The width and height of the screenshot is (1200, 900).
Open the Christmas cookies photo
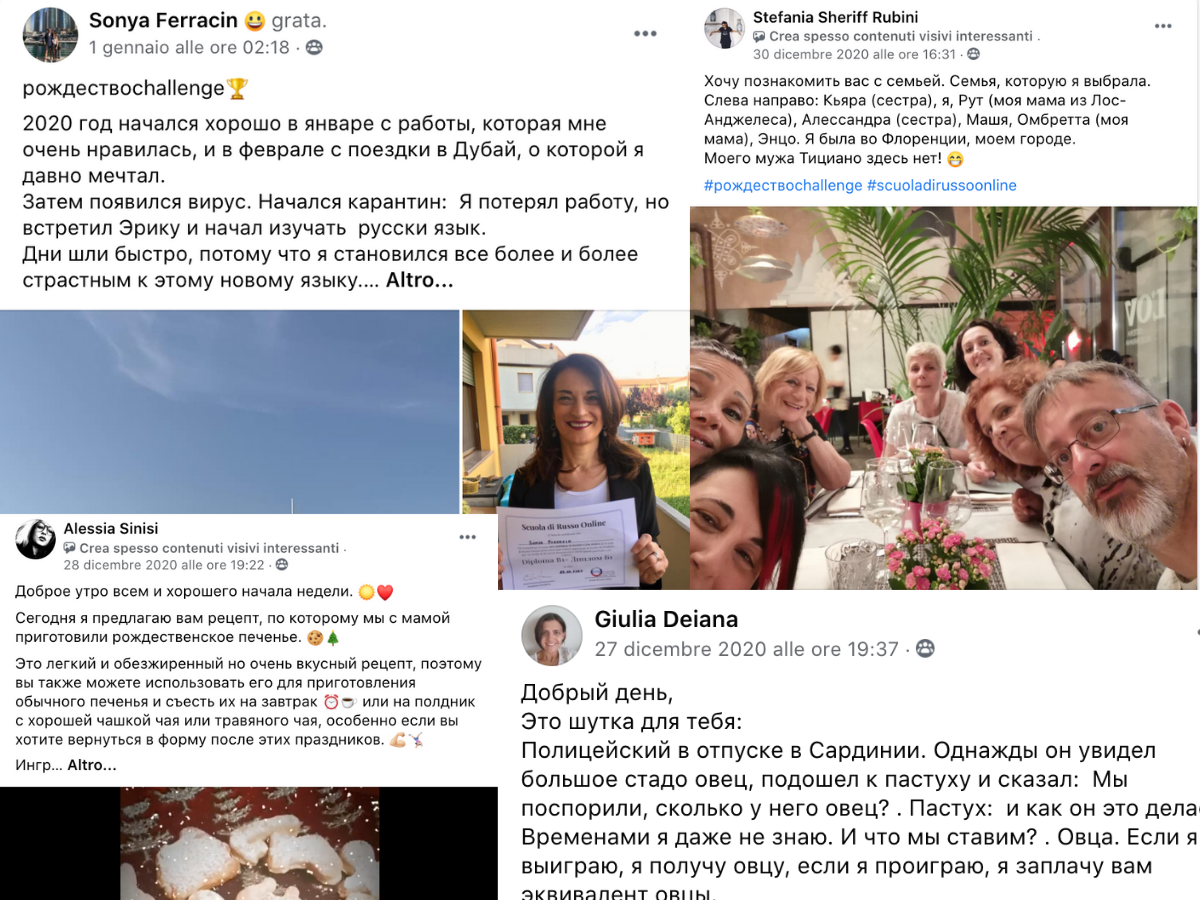pos(248,843)
